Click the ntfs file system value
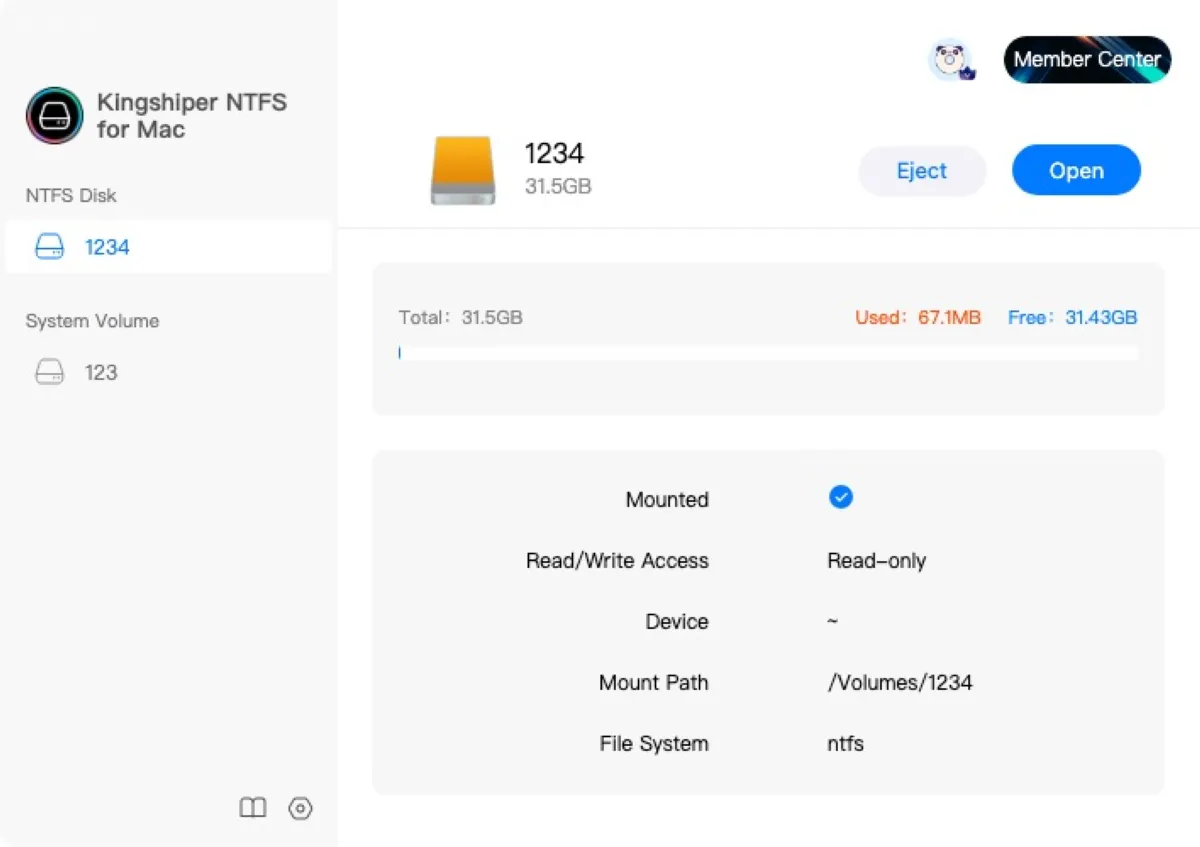This screenshot has height=847, width=1200. pos(845,744)
